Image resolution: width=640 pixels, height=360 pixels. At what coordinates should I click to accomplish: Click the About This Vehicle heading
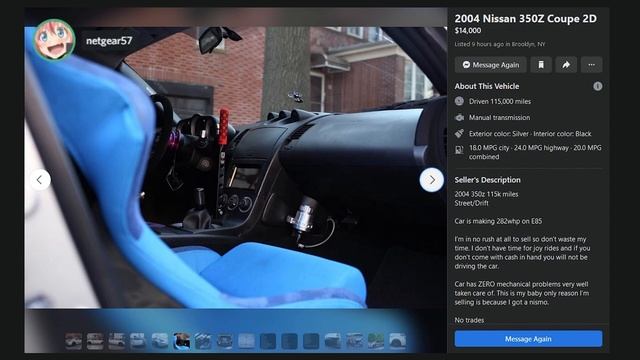pyautogui.click(x=487, y=86)
